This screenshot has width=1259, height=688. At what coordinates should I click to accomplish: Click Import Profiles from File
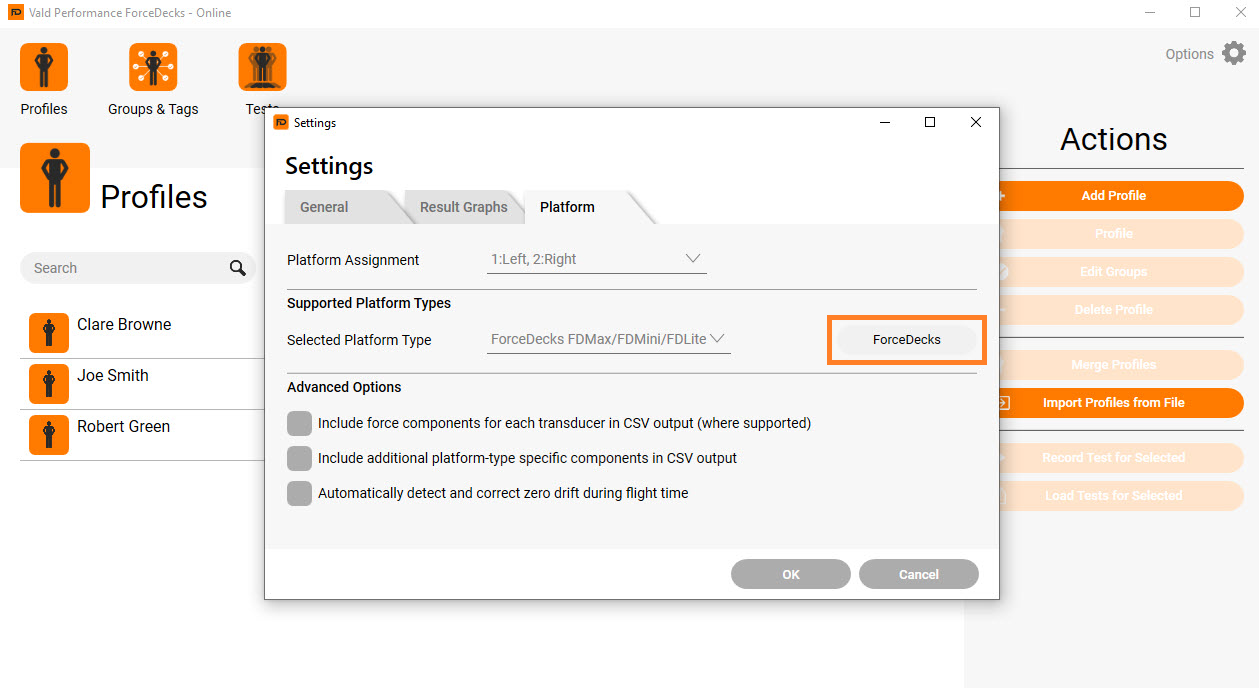[1113, 403]
